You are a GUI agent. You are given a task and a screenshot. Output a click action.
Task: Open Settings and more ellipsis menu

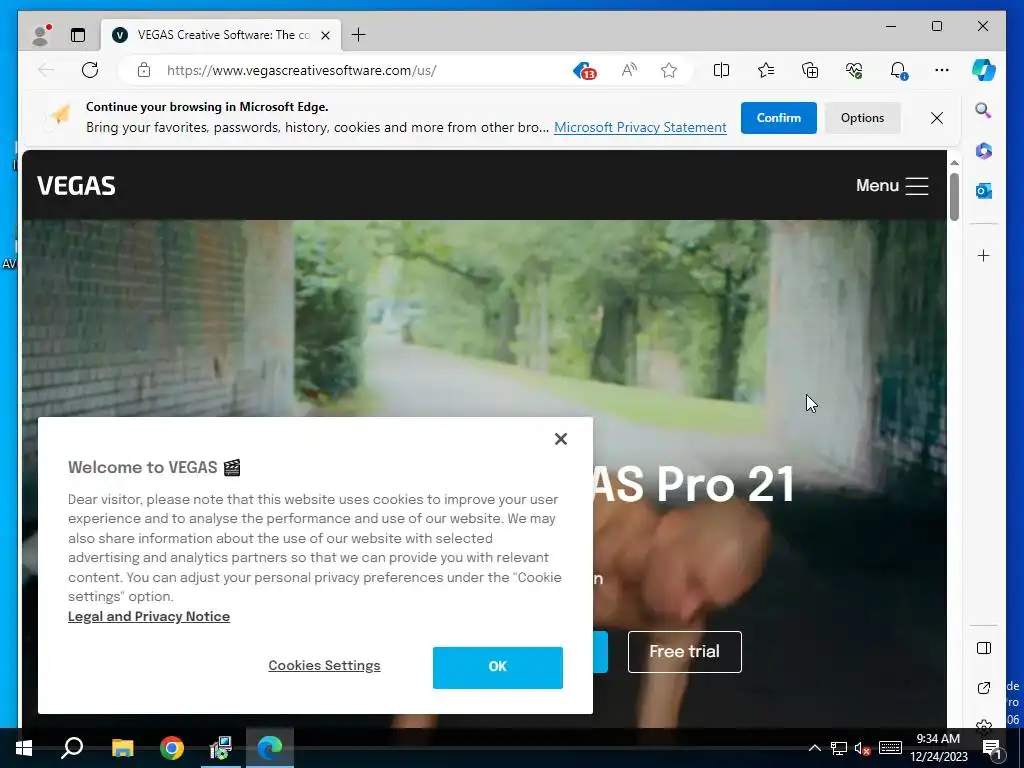(942, 70)
